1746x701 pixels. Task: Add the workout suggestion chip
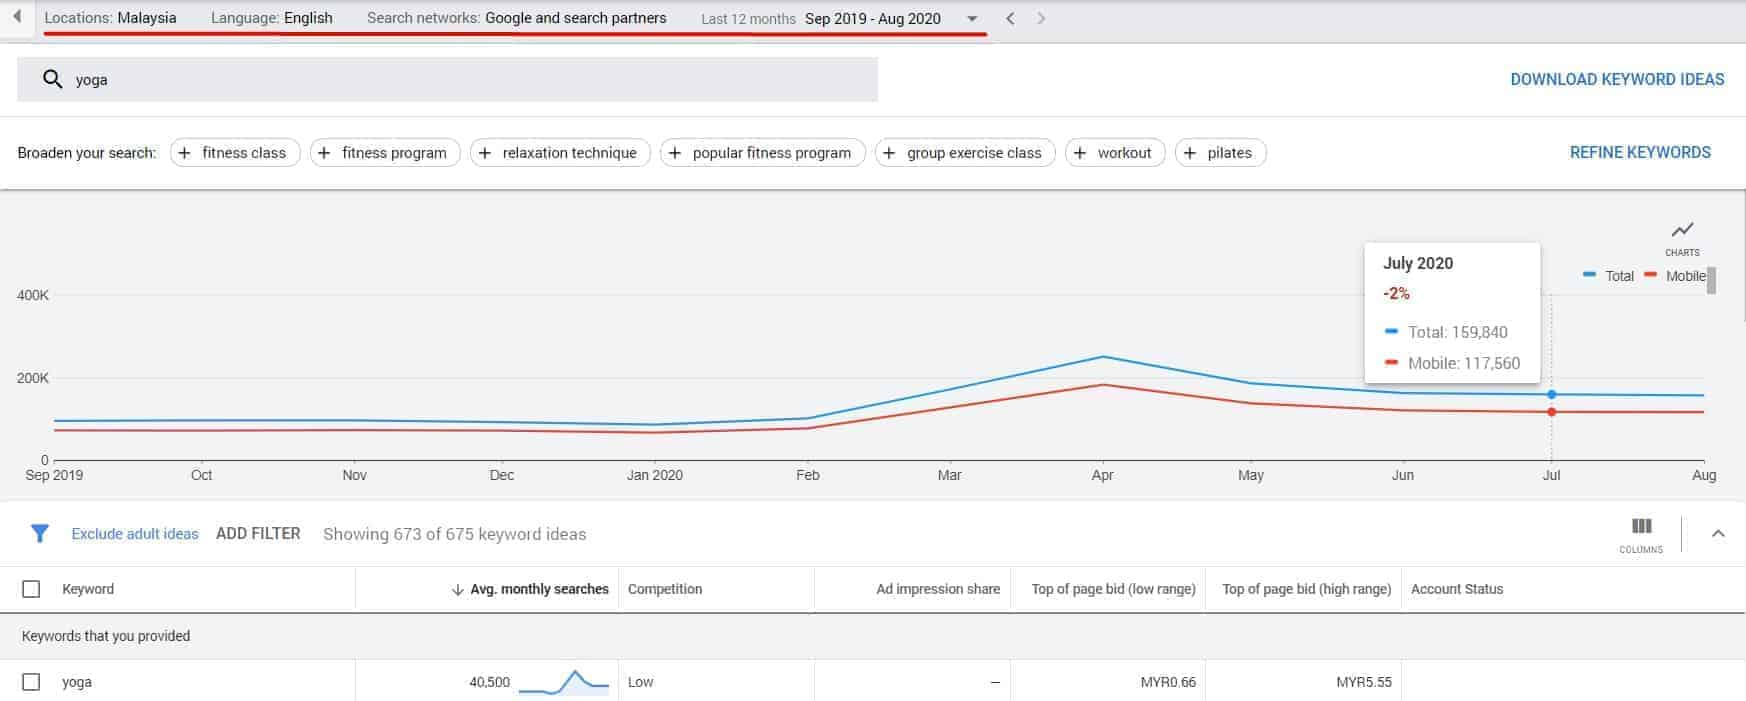(x=1115, y=153)
